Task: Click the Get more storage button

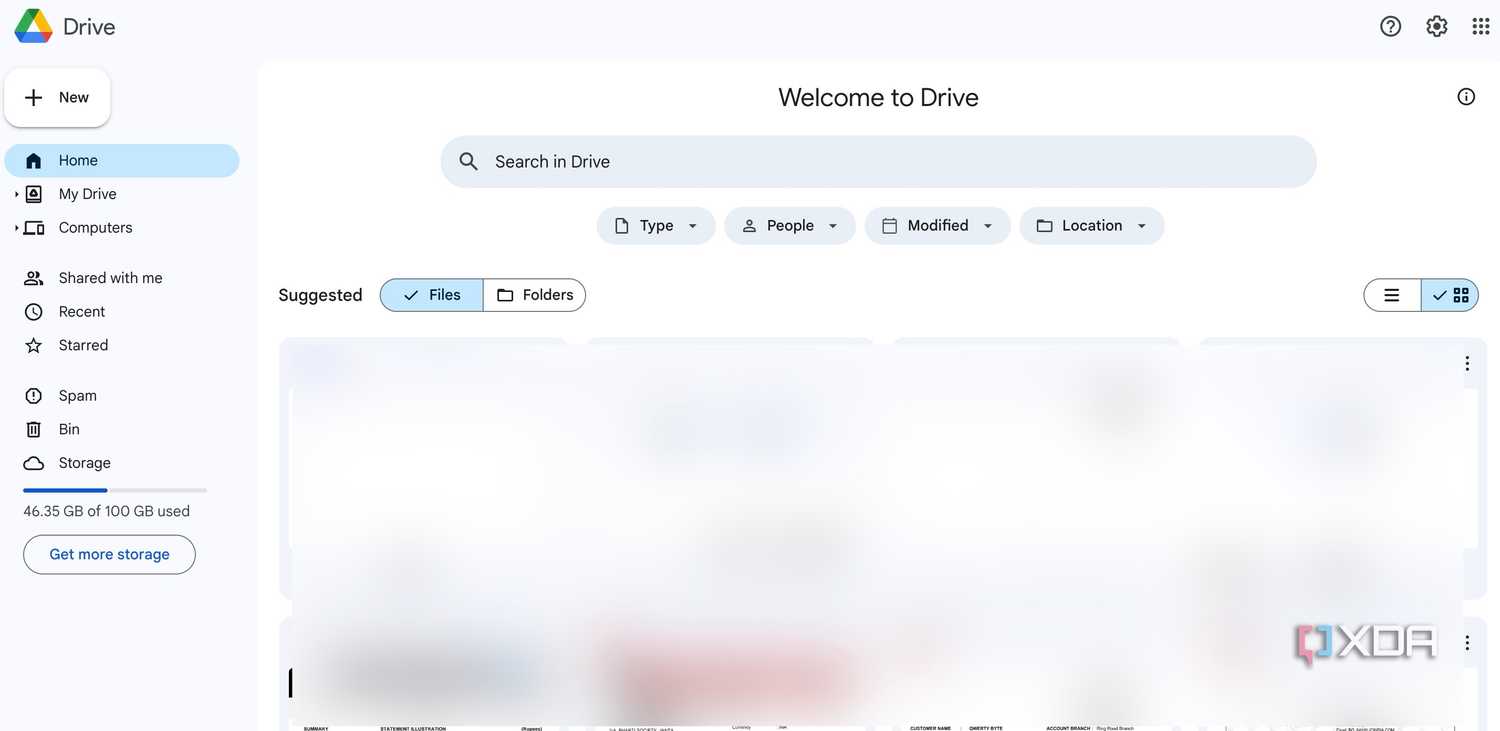Action: coord(109,554)
